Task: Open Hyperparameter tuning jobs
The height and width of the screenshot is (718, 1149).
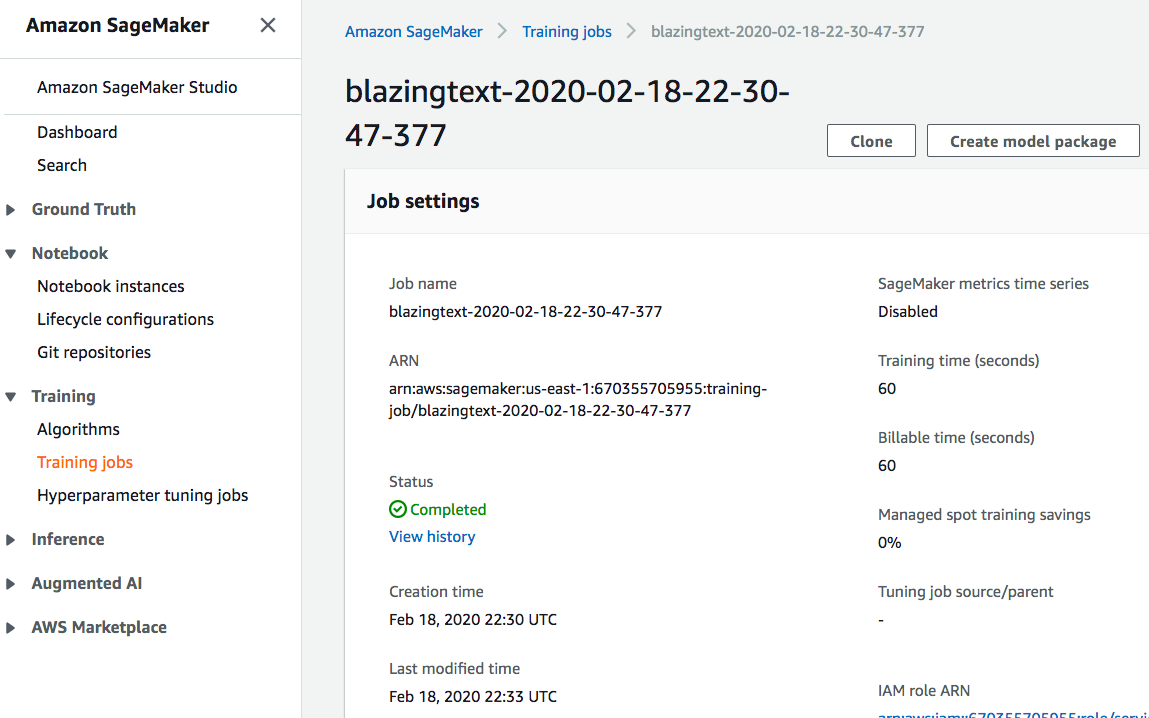Action: coord(143,495)
